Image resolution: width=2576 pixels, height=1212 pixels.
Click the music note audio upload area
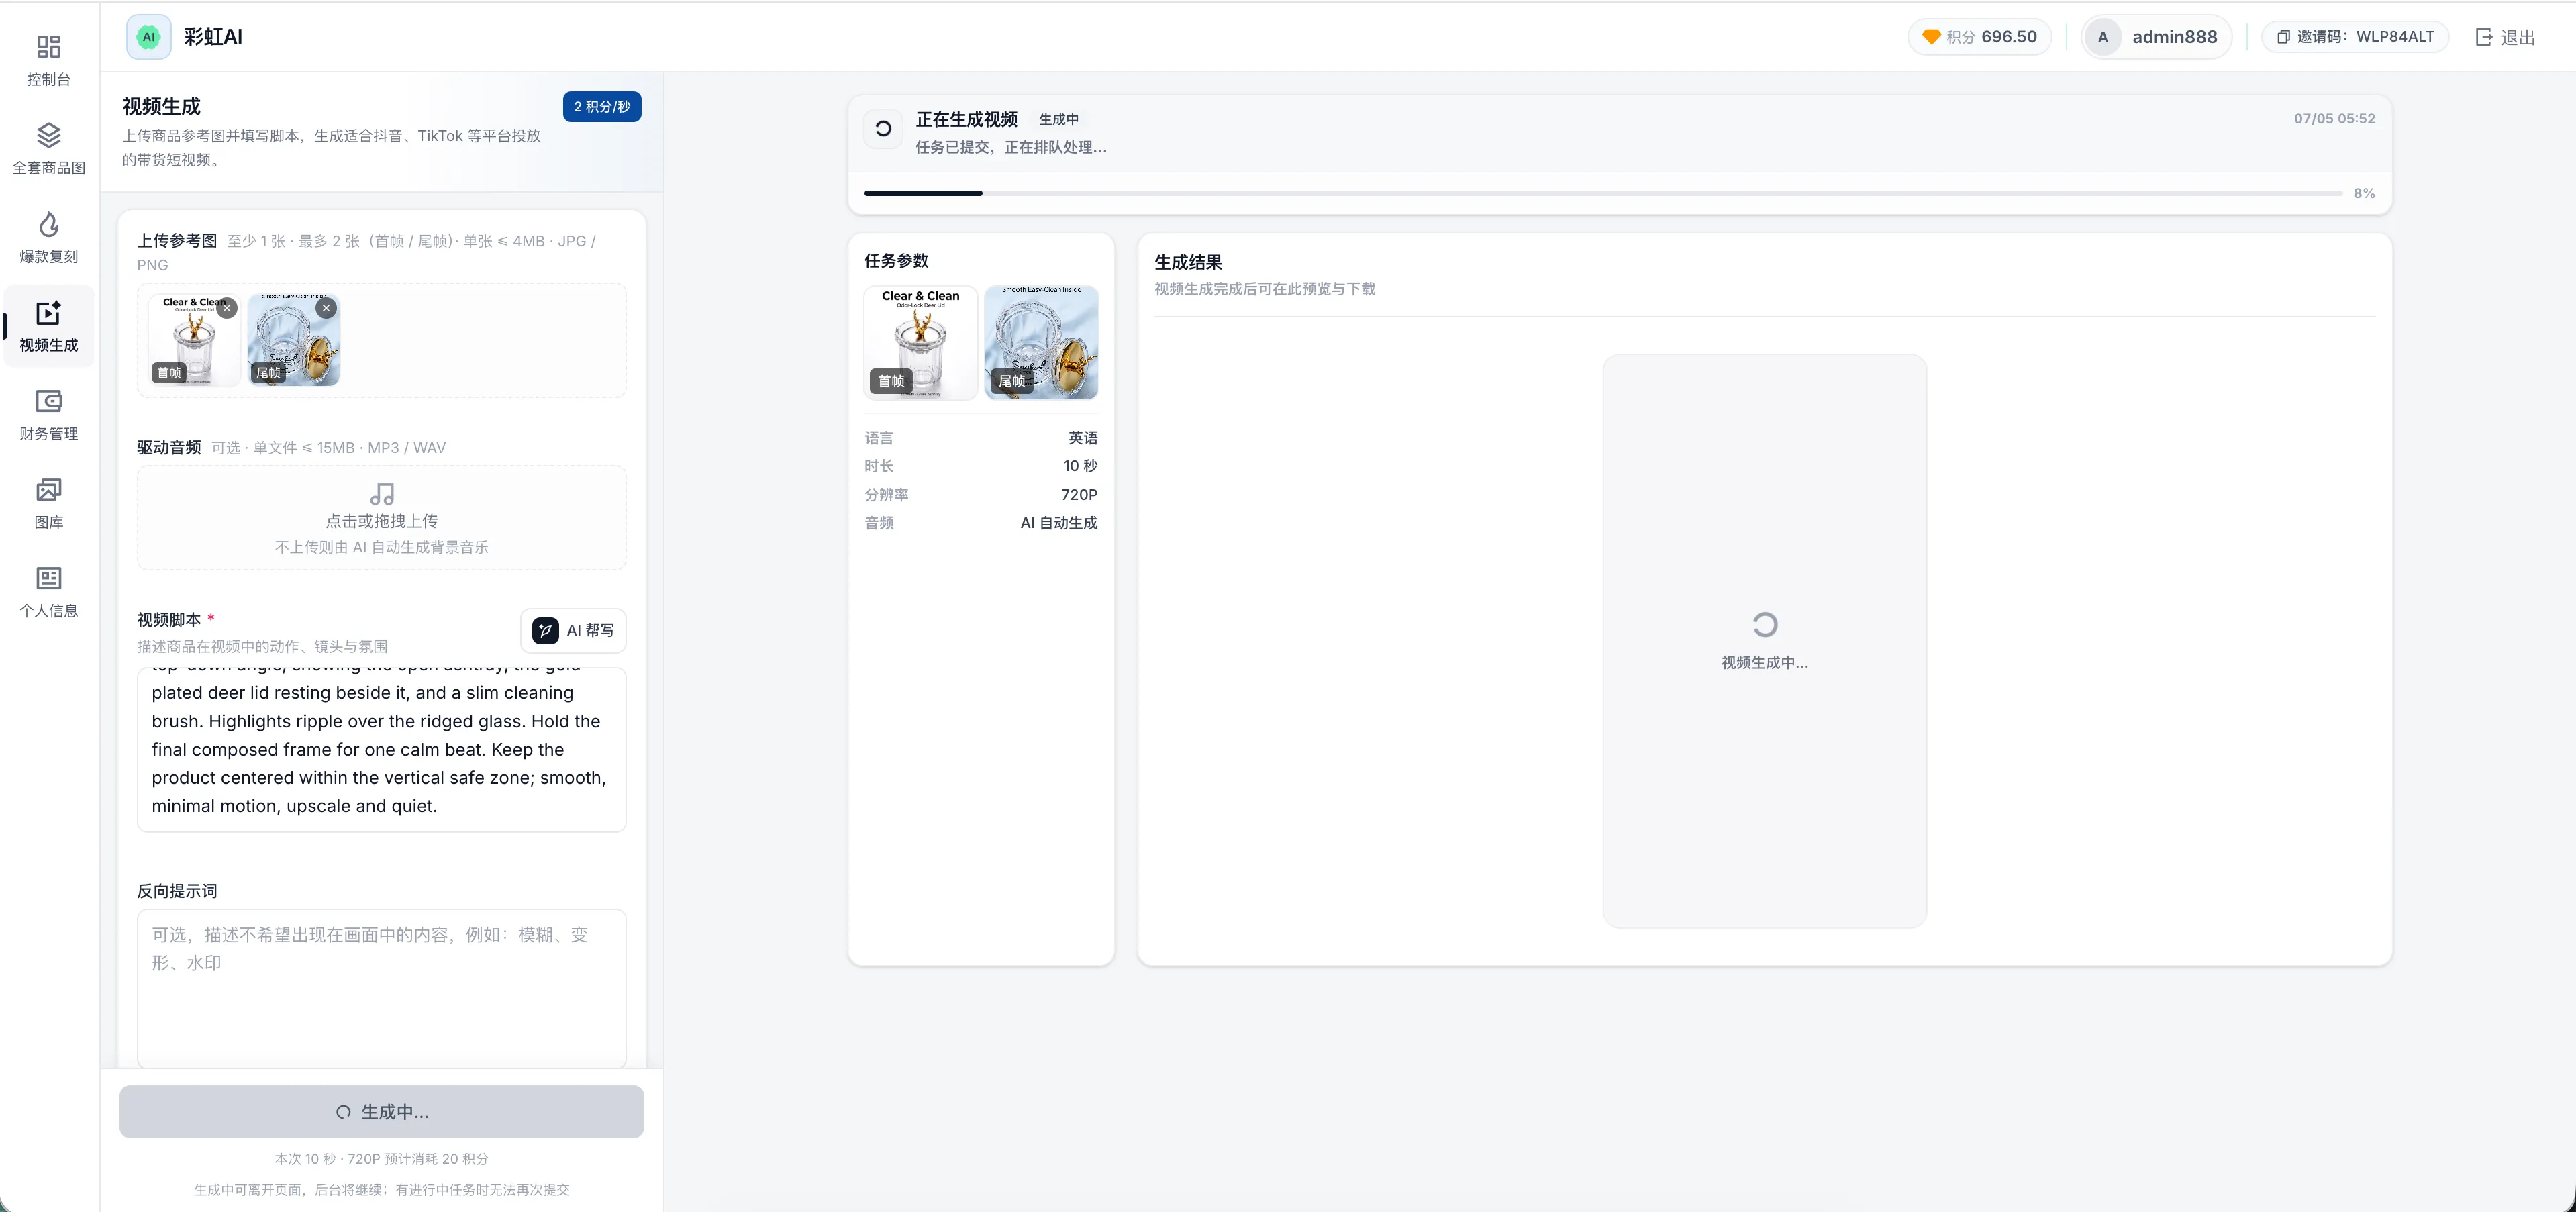tap(381, 518)
